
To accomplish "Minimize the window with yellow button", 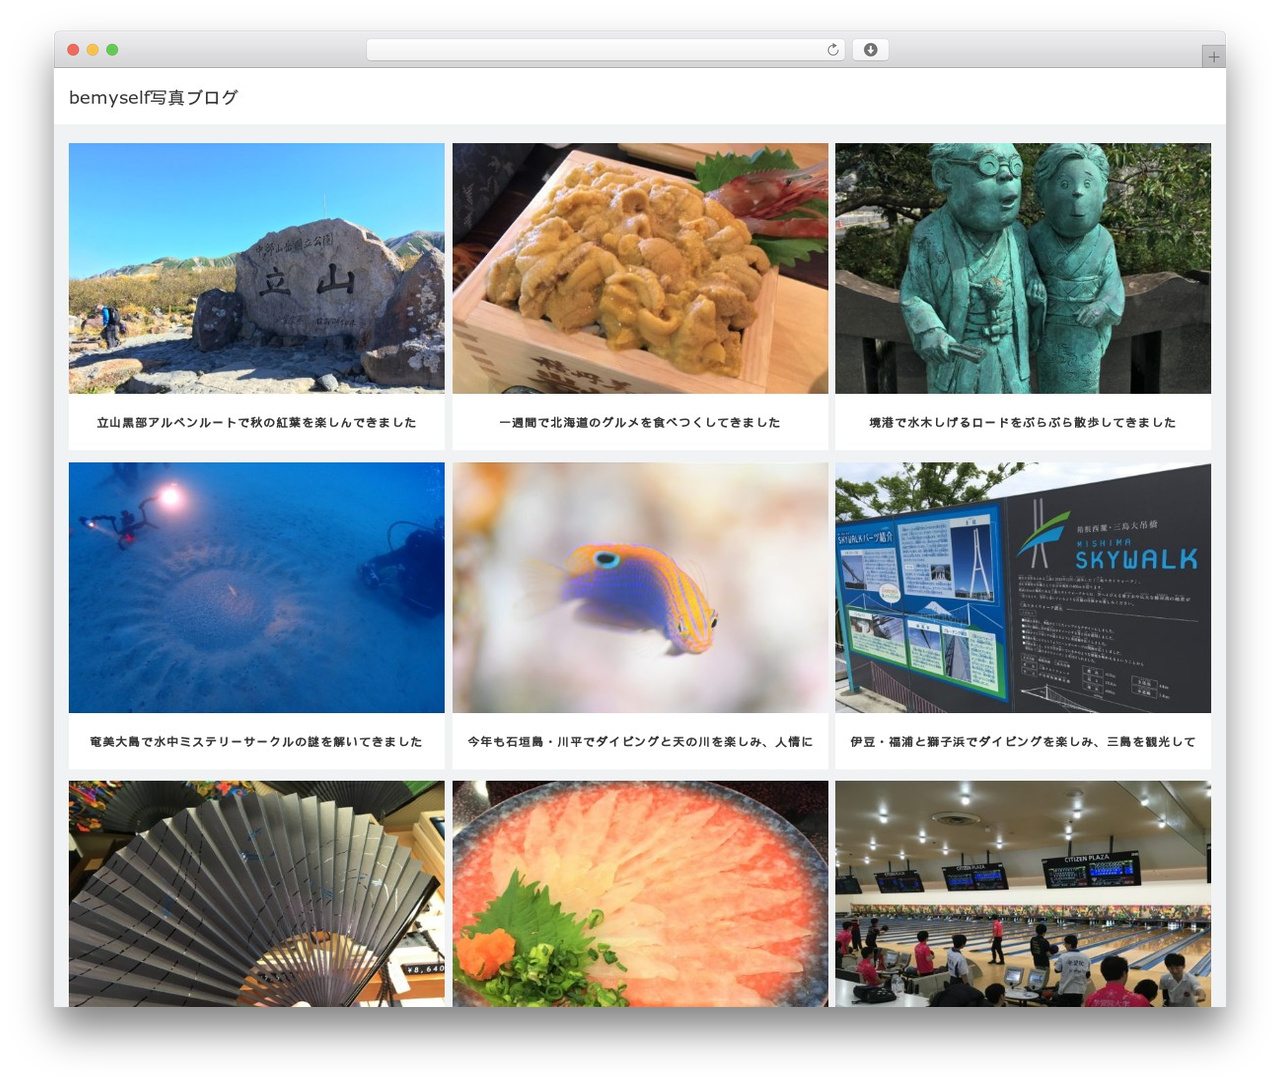I will 93,50.
